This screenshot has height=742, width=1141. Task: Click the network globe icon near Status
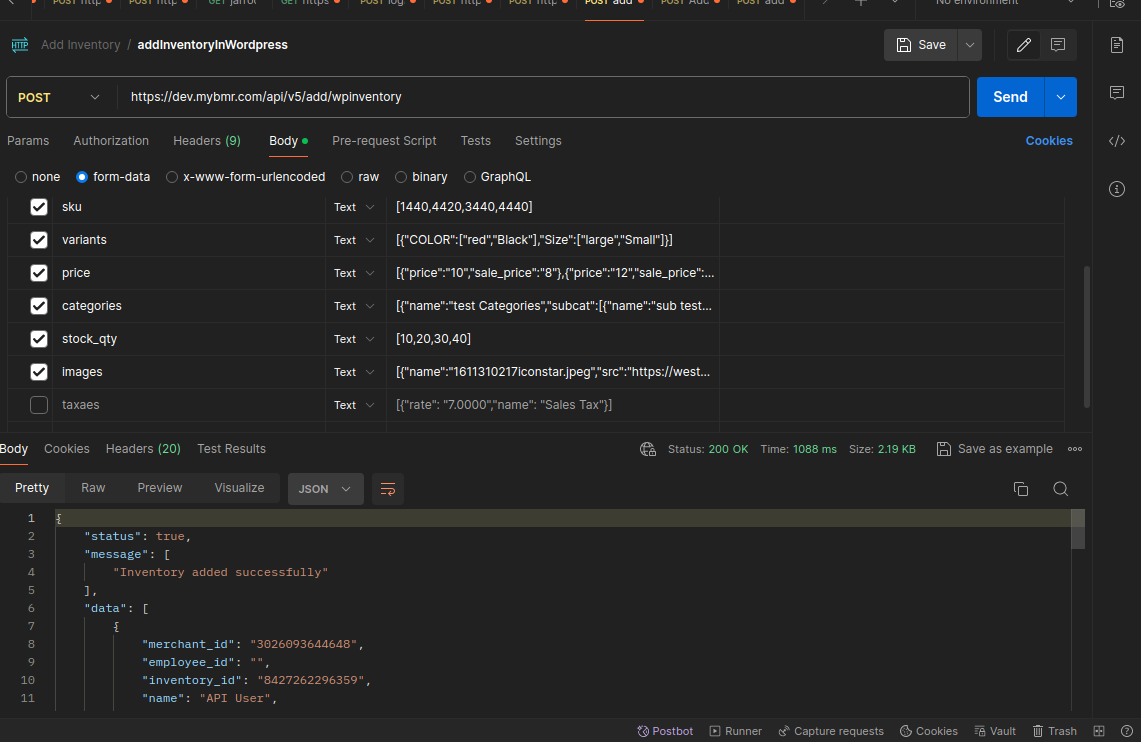click(x=648, y=449)
